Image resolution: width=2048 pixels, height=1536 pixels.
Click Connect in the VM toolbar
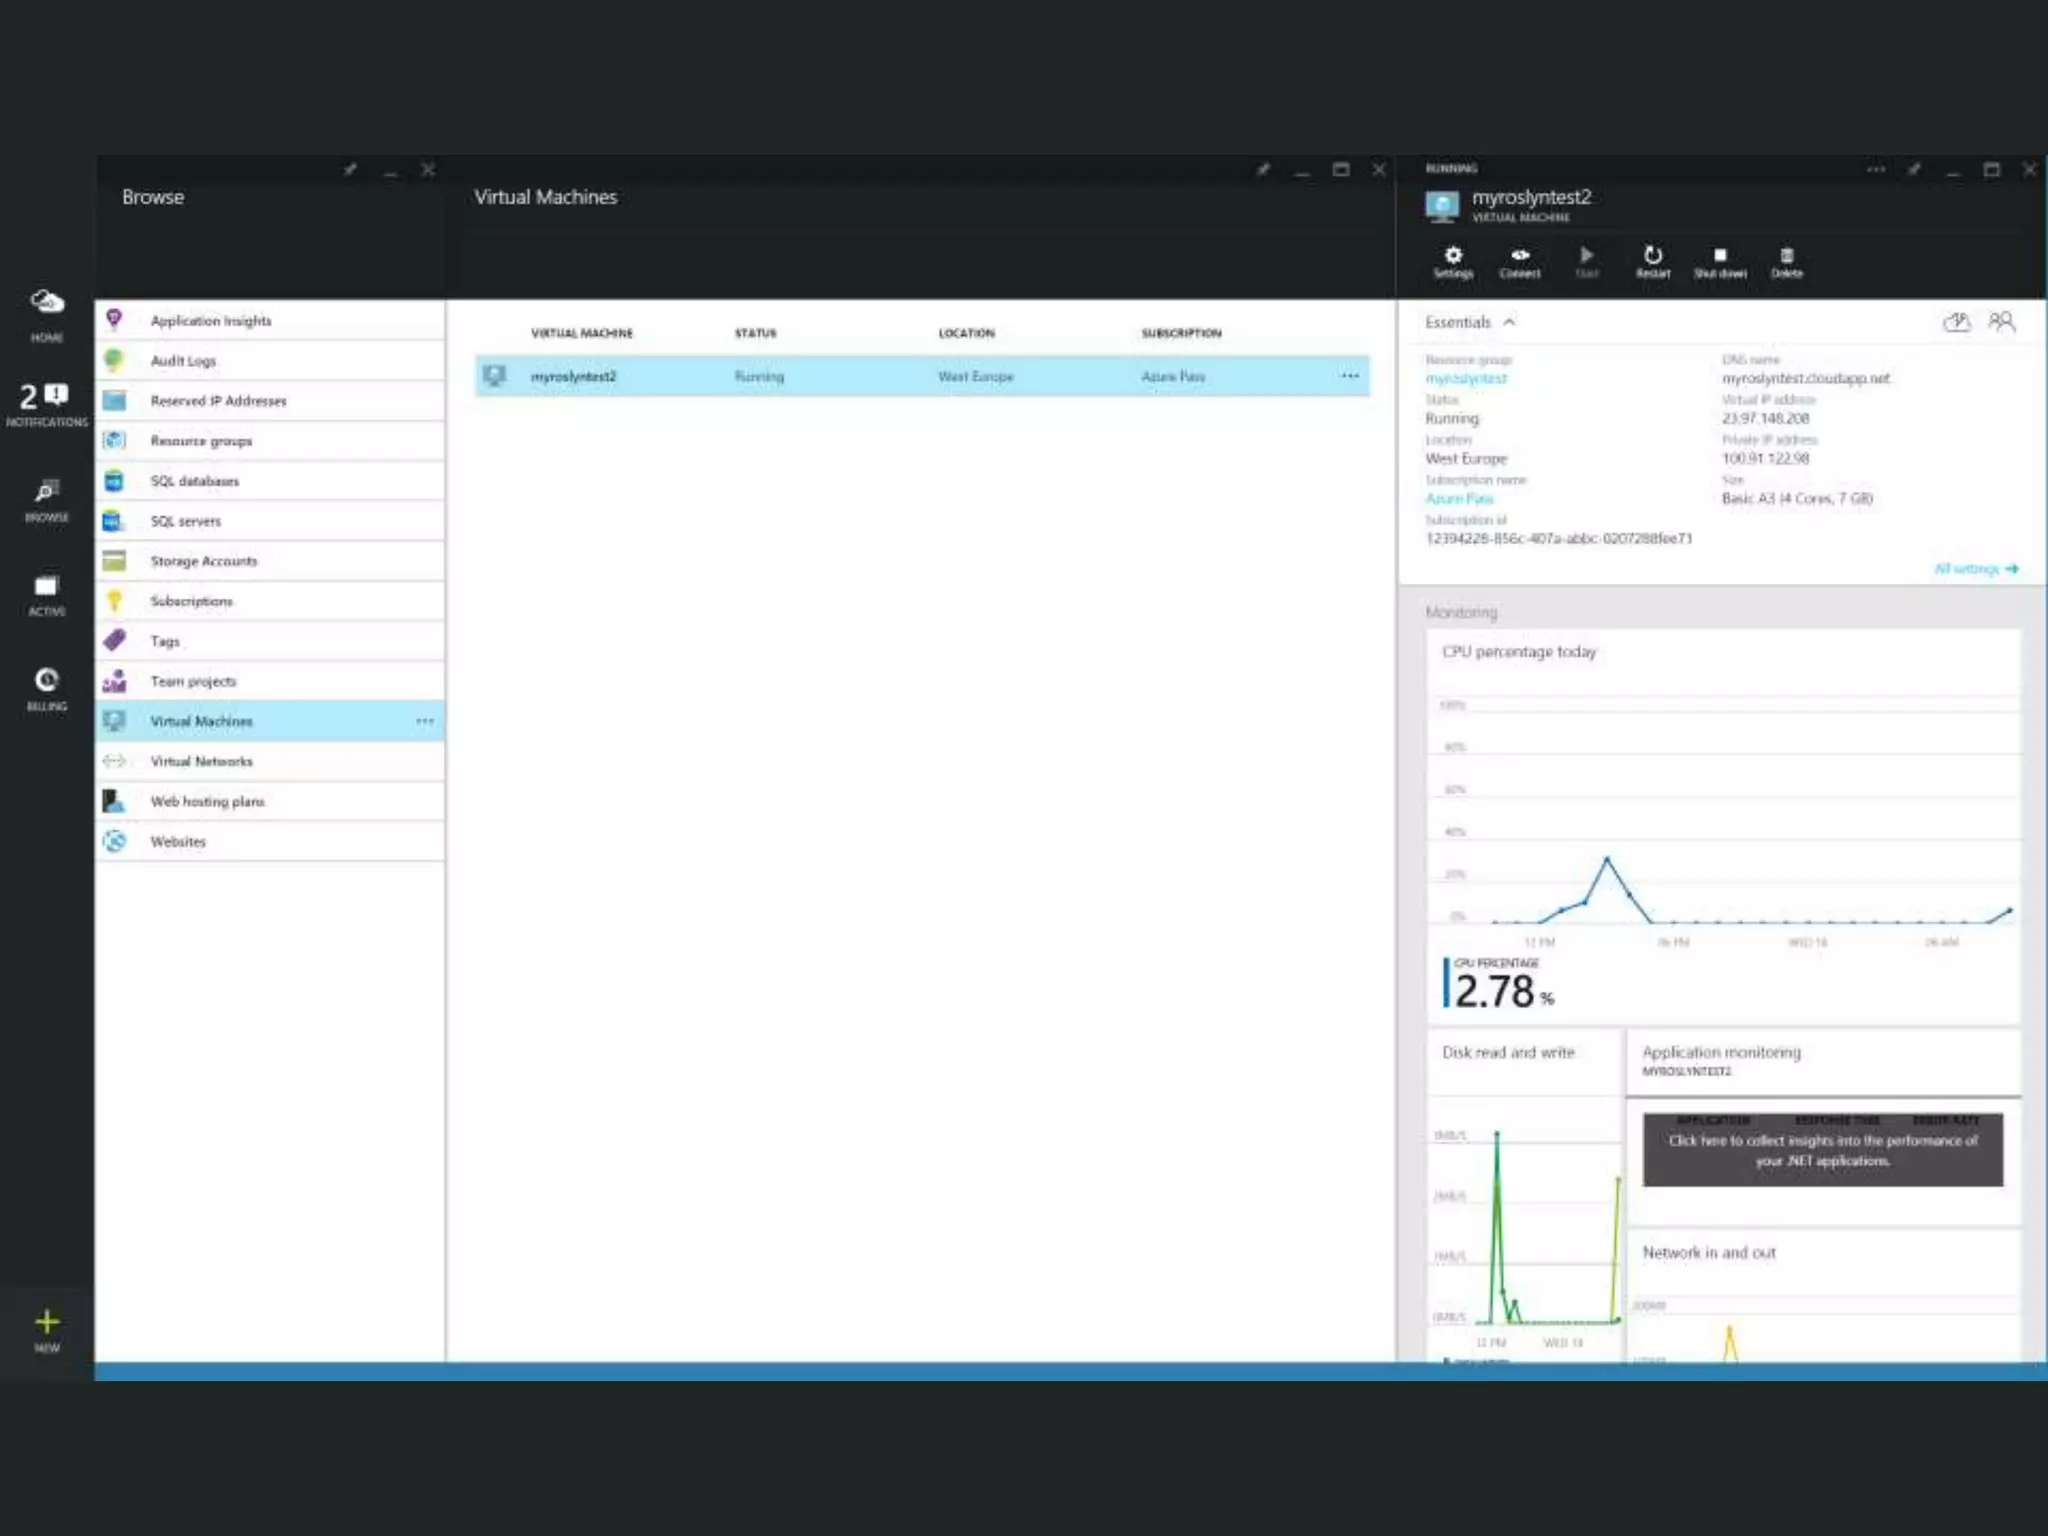(1519, 262)
